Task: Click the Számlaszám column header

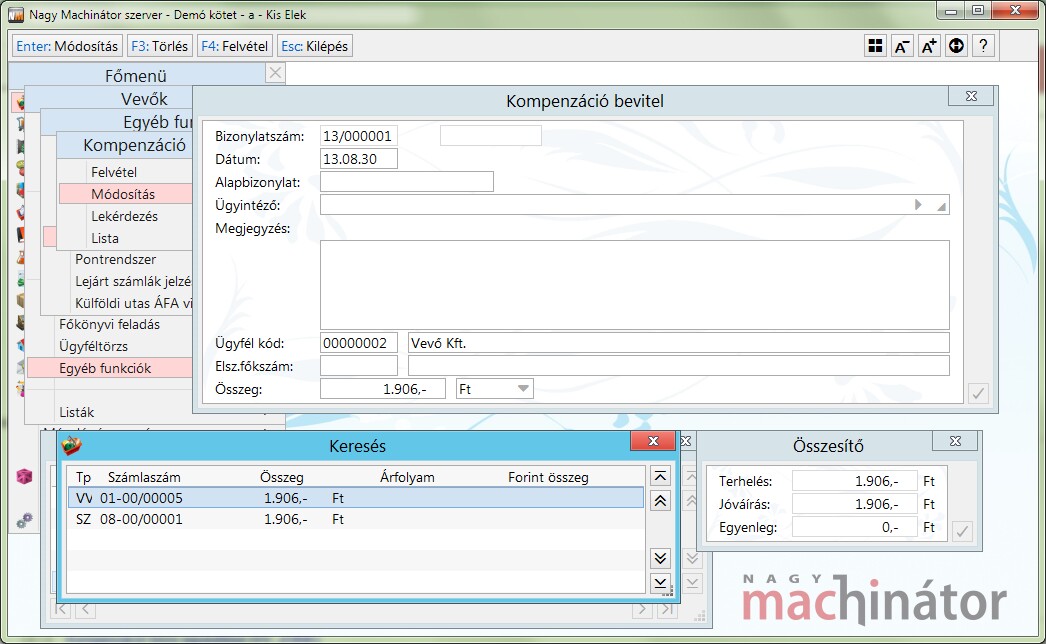Action: [144, 477]
